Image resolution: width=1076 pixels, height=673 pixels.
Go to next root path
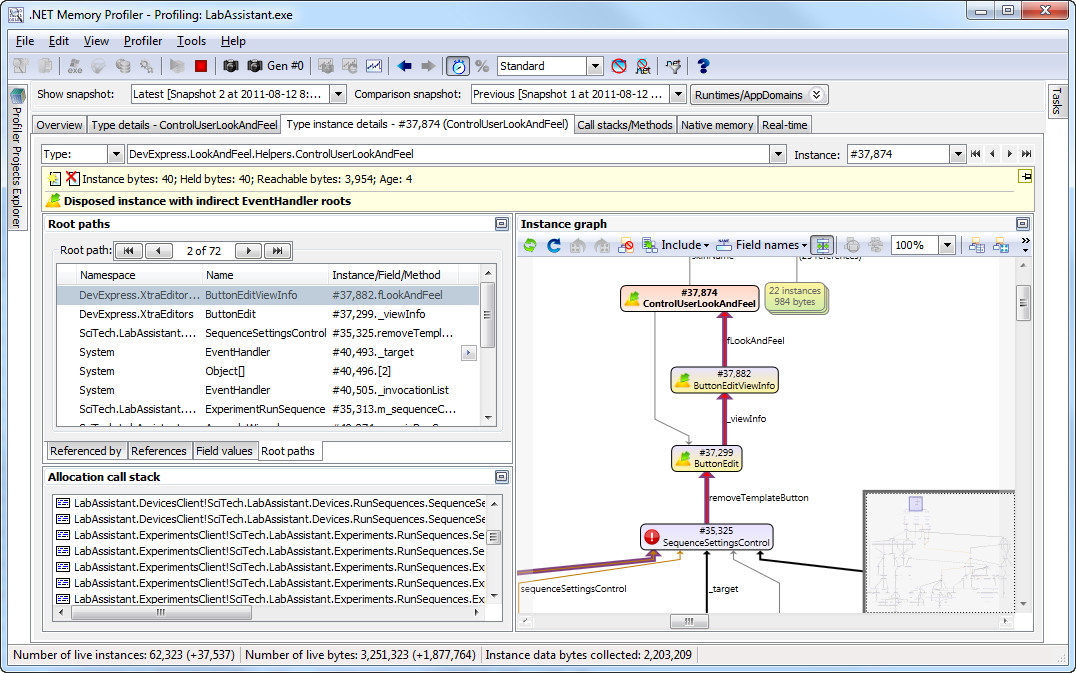248,250
